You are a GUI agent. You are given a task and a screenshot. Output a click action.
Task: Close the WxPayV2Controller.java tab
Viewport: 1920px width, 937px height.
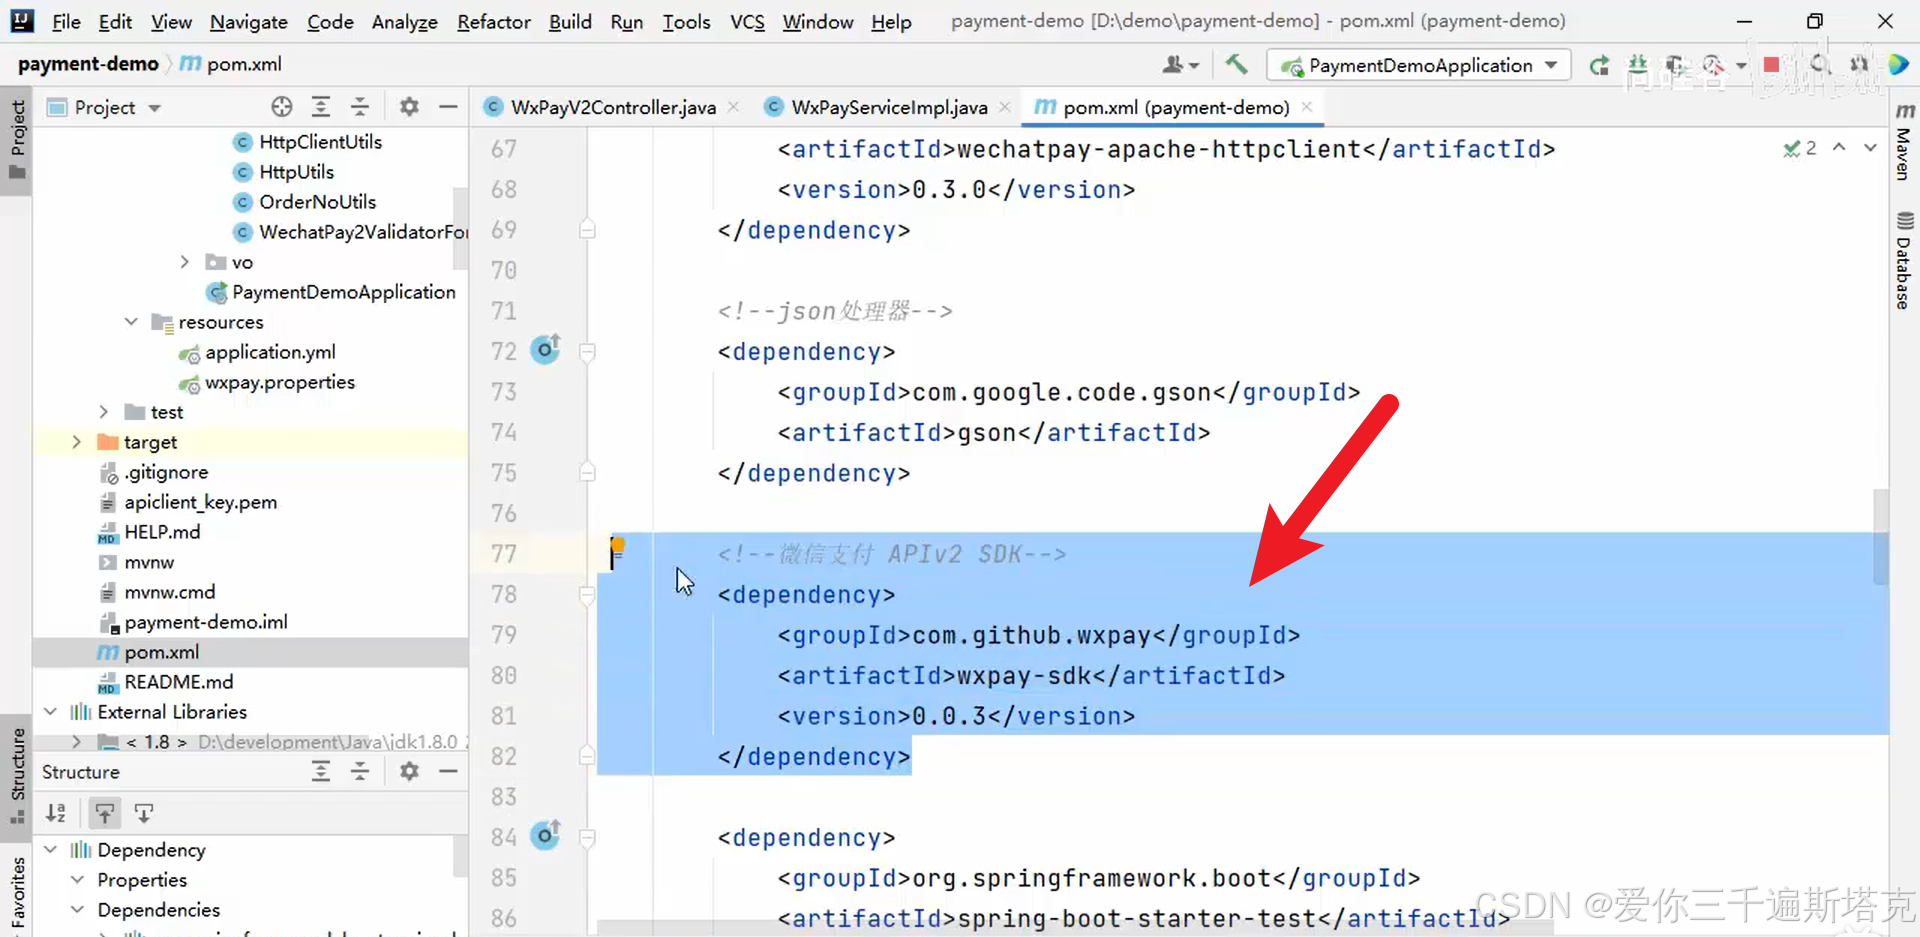point(734,106)
